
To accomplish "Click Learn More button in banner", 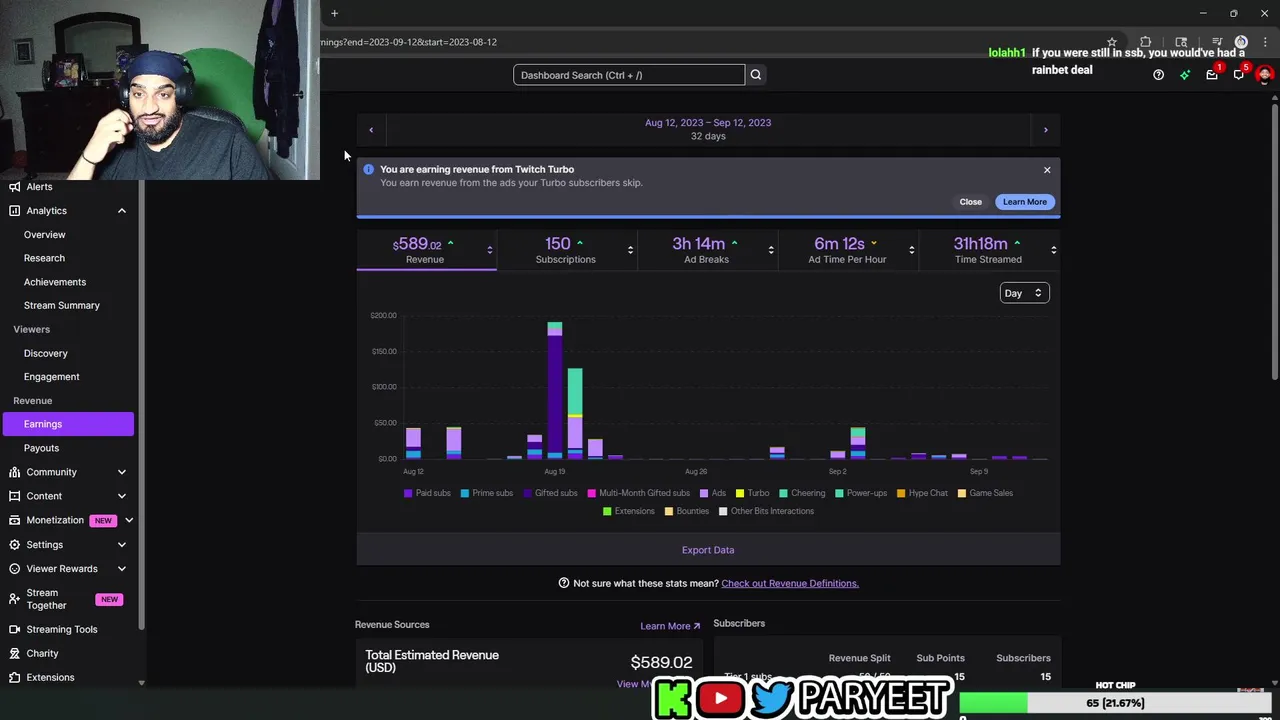I will pyautogui.click(x=1025, y=202).
